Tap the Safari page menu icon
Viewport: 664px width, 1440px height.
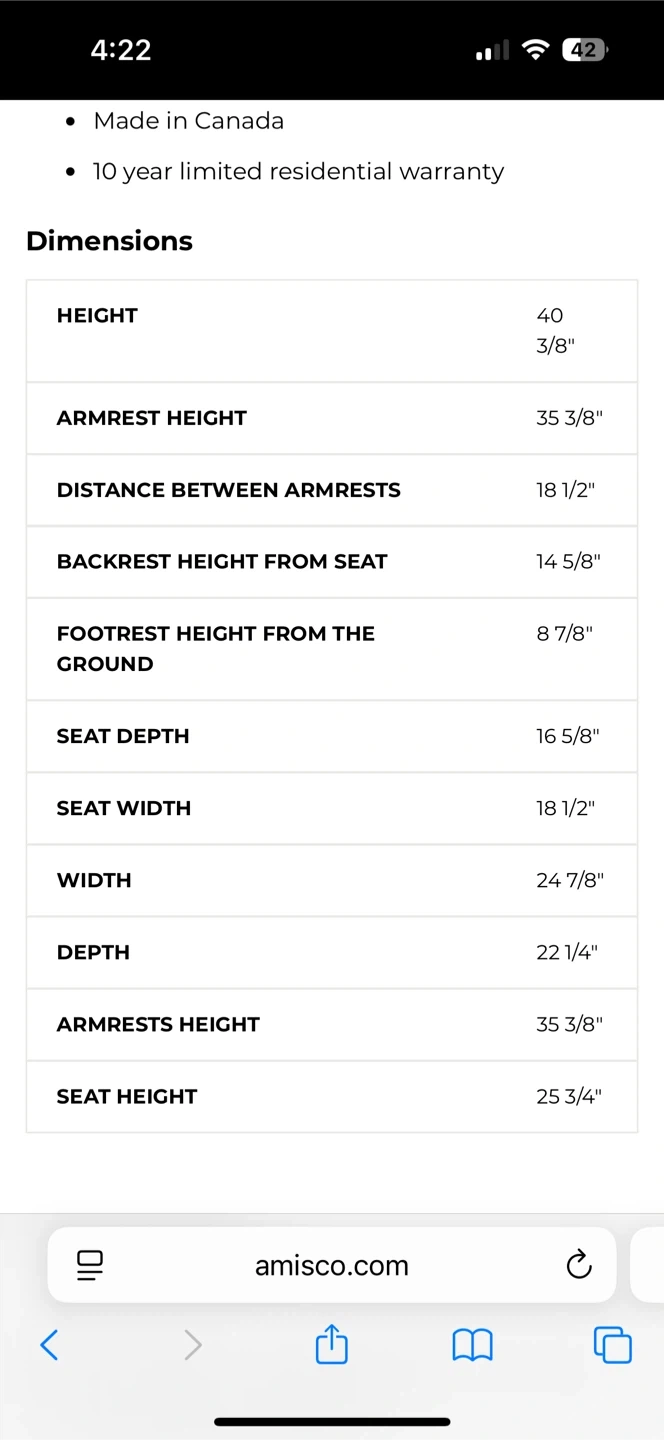pyautogui.click(x=90, y=1265)
